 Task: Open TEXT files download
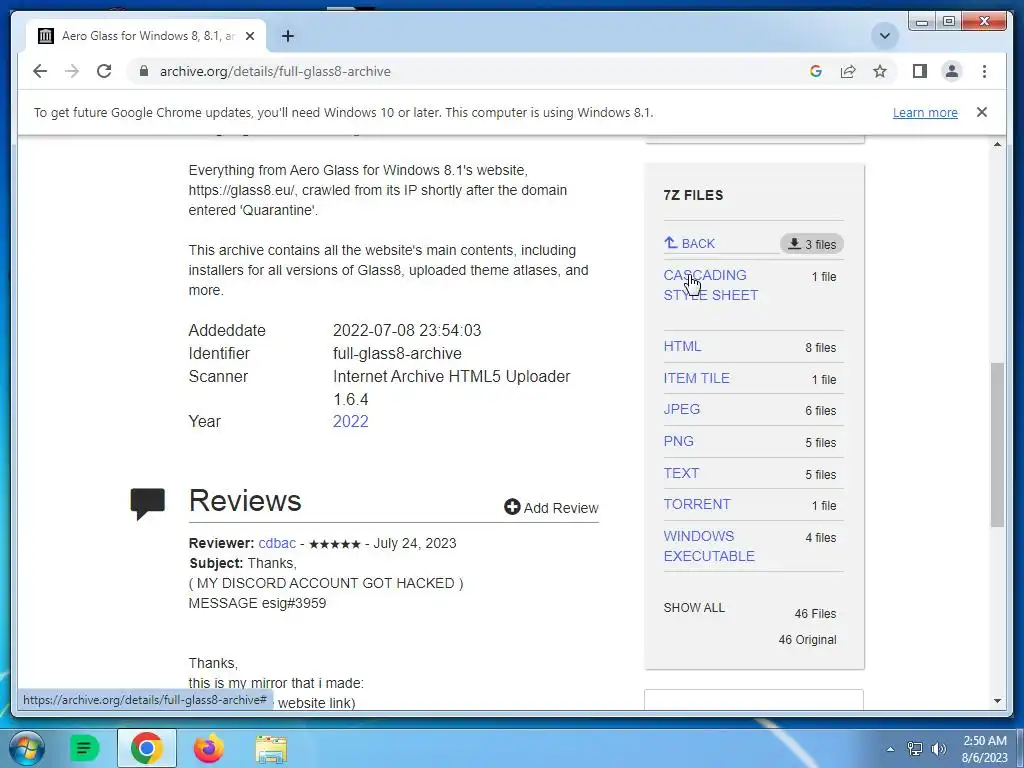click(x=681, y=473)
